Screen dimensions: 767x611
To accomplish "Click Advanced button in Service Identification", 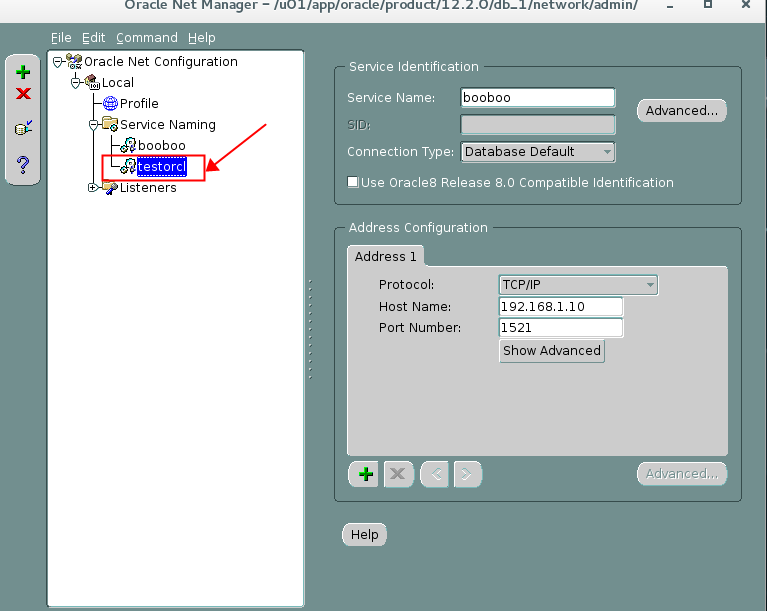I will pos(681,111).
